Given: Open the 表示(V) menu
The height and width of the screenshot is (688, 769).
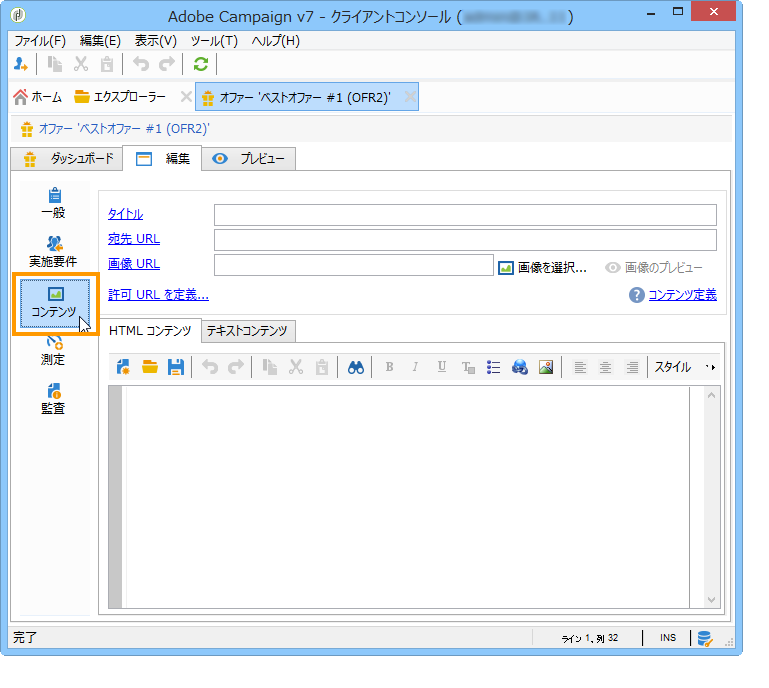Looking at the screenshot, I should pyautogui.click(x=155, y=41).
